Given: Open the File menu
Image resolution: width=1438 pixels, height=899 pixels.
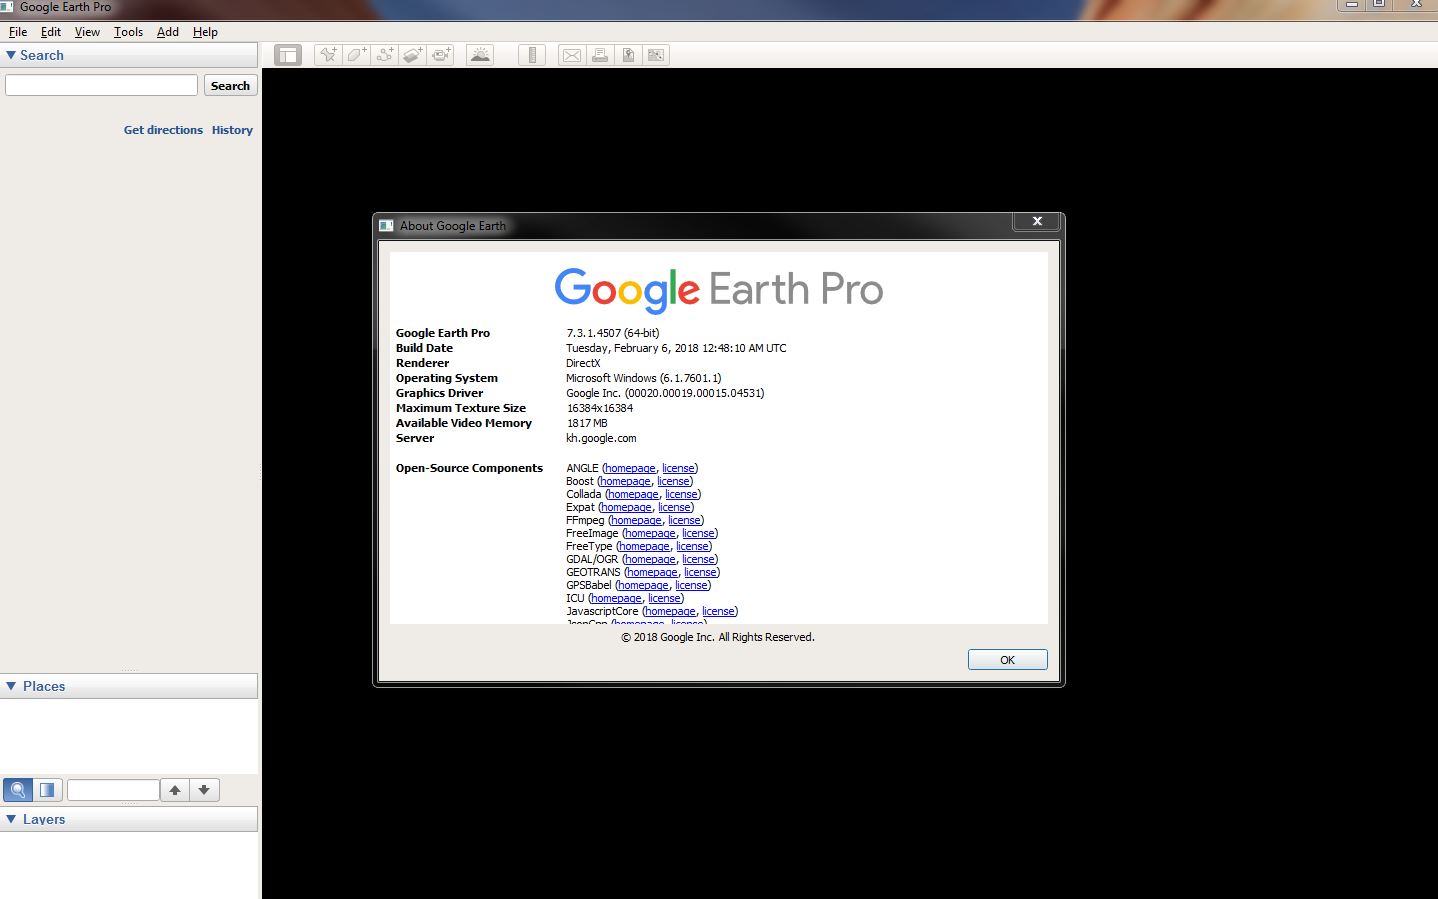Looking at the screenshot, I should coord(18,32).
